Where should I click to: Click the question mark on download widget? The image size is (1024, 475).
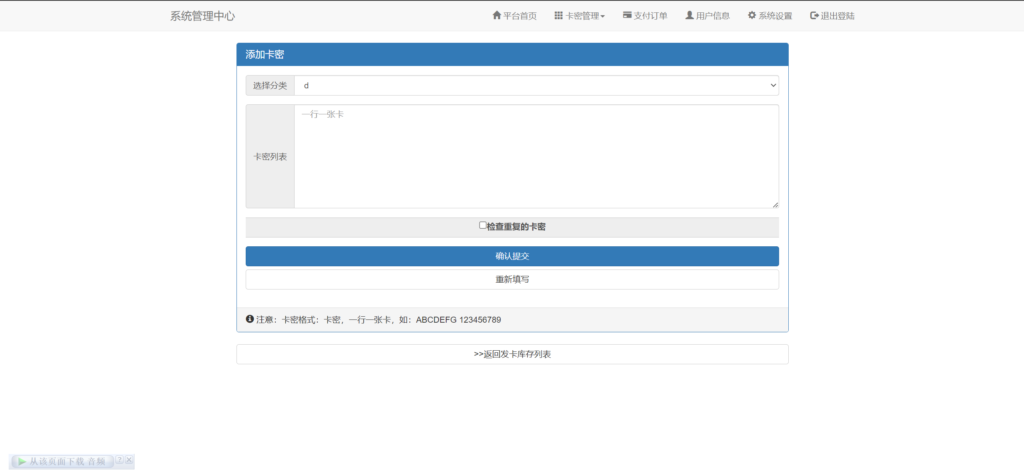(x=119, y=460)
